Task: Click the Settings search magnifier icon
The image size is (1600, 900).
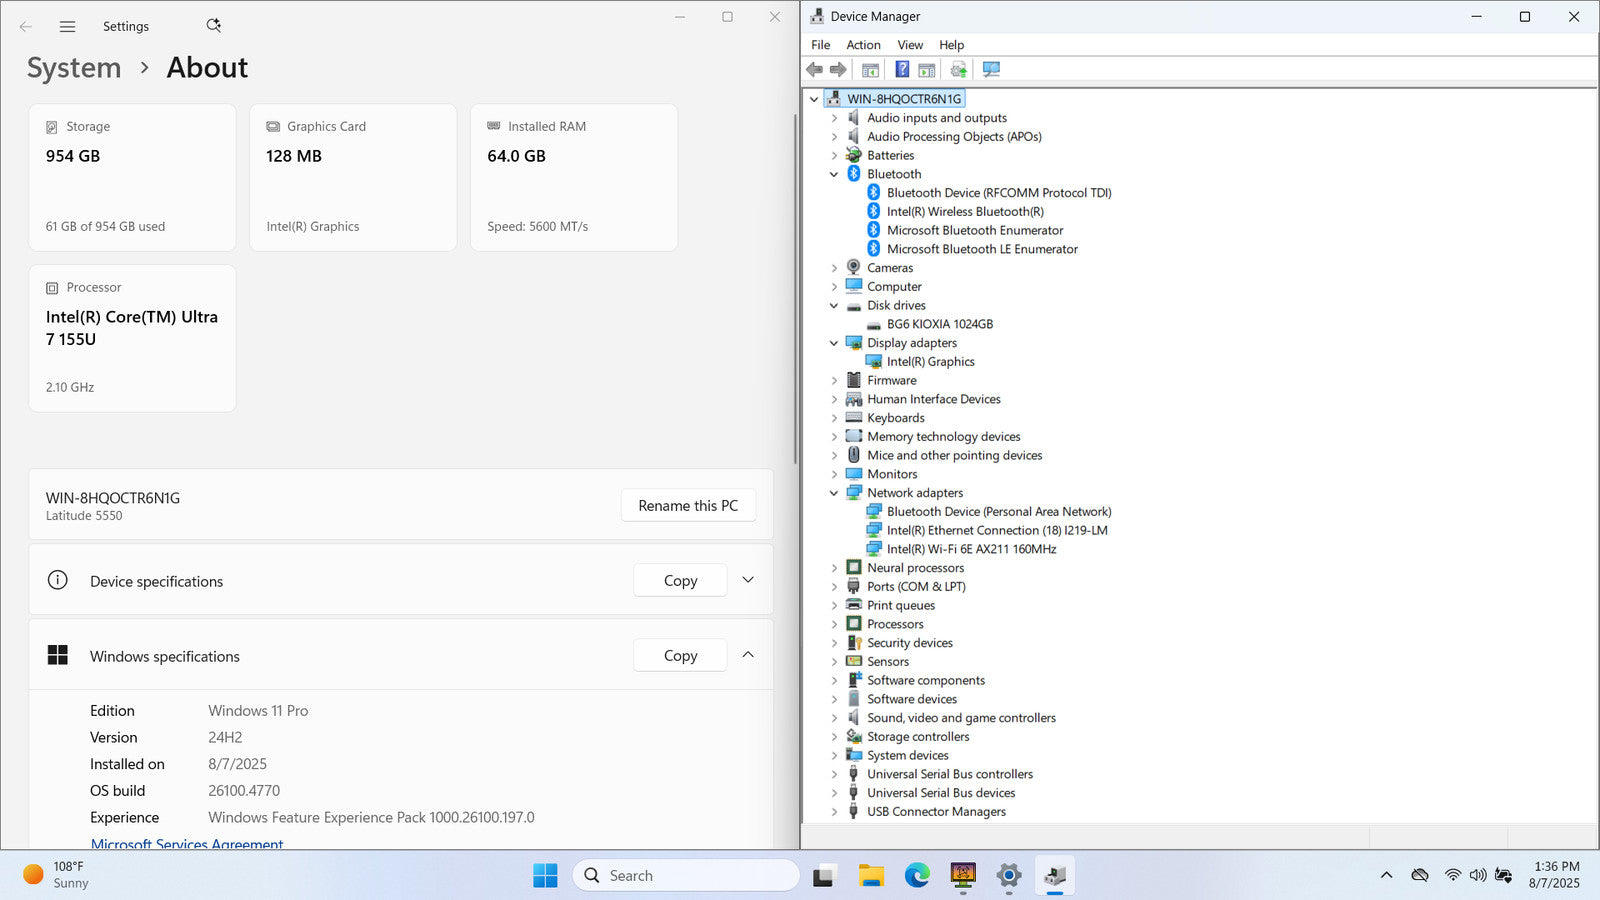Action: [x=213, y=26]
